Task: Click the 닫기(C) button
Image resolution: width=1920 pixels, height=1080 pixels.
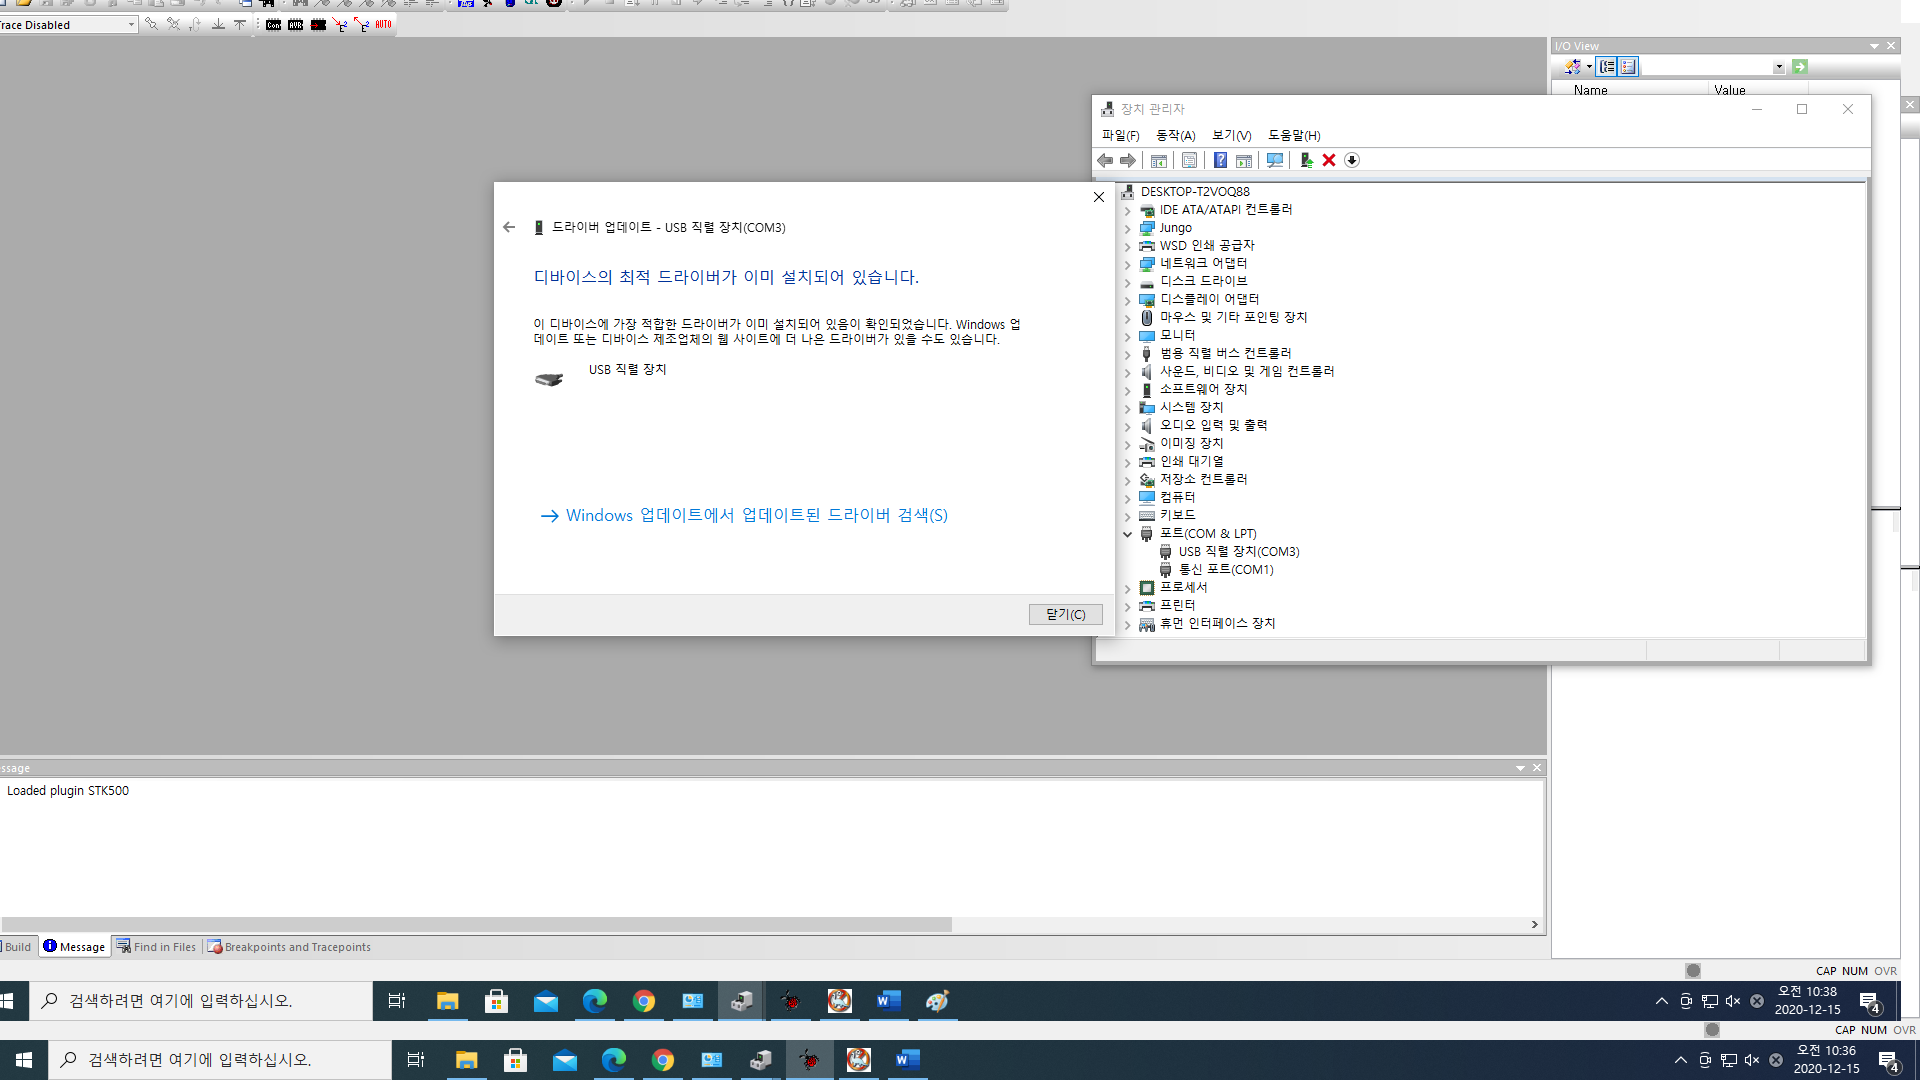Action: 1065,614
